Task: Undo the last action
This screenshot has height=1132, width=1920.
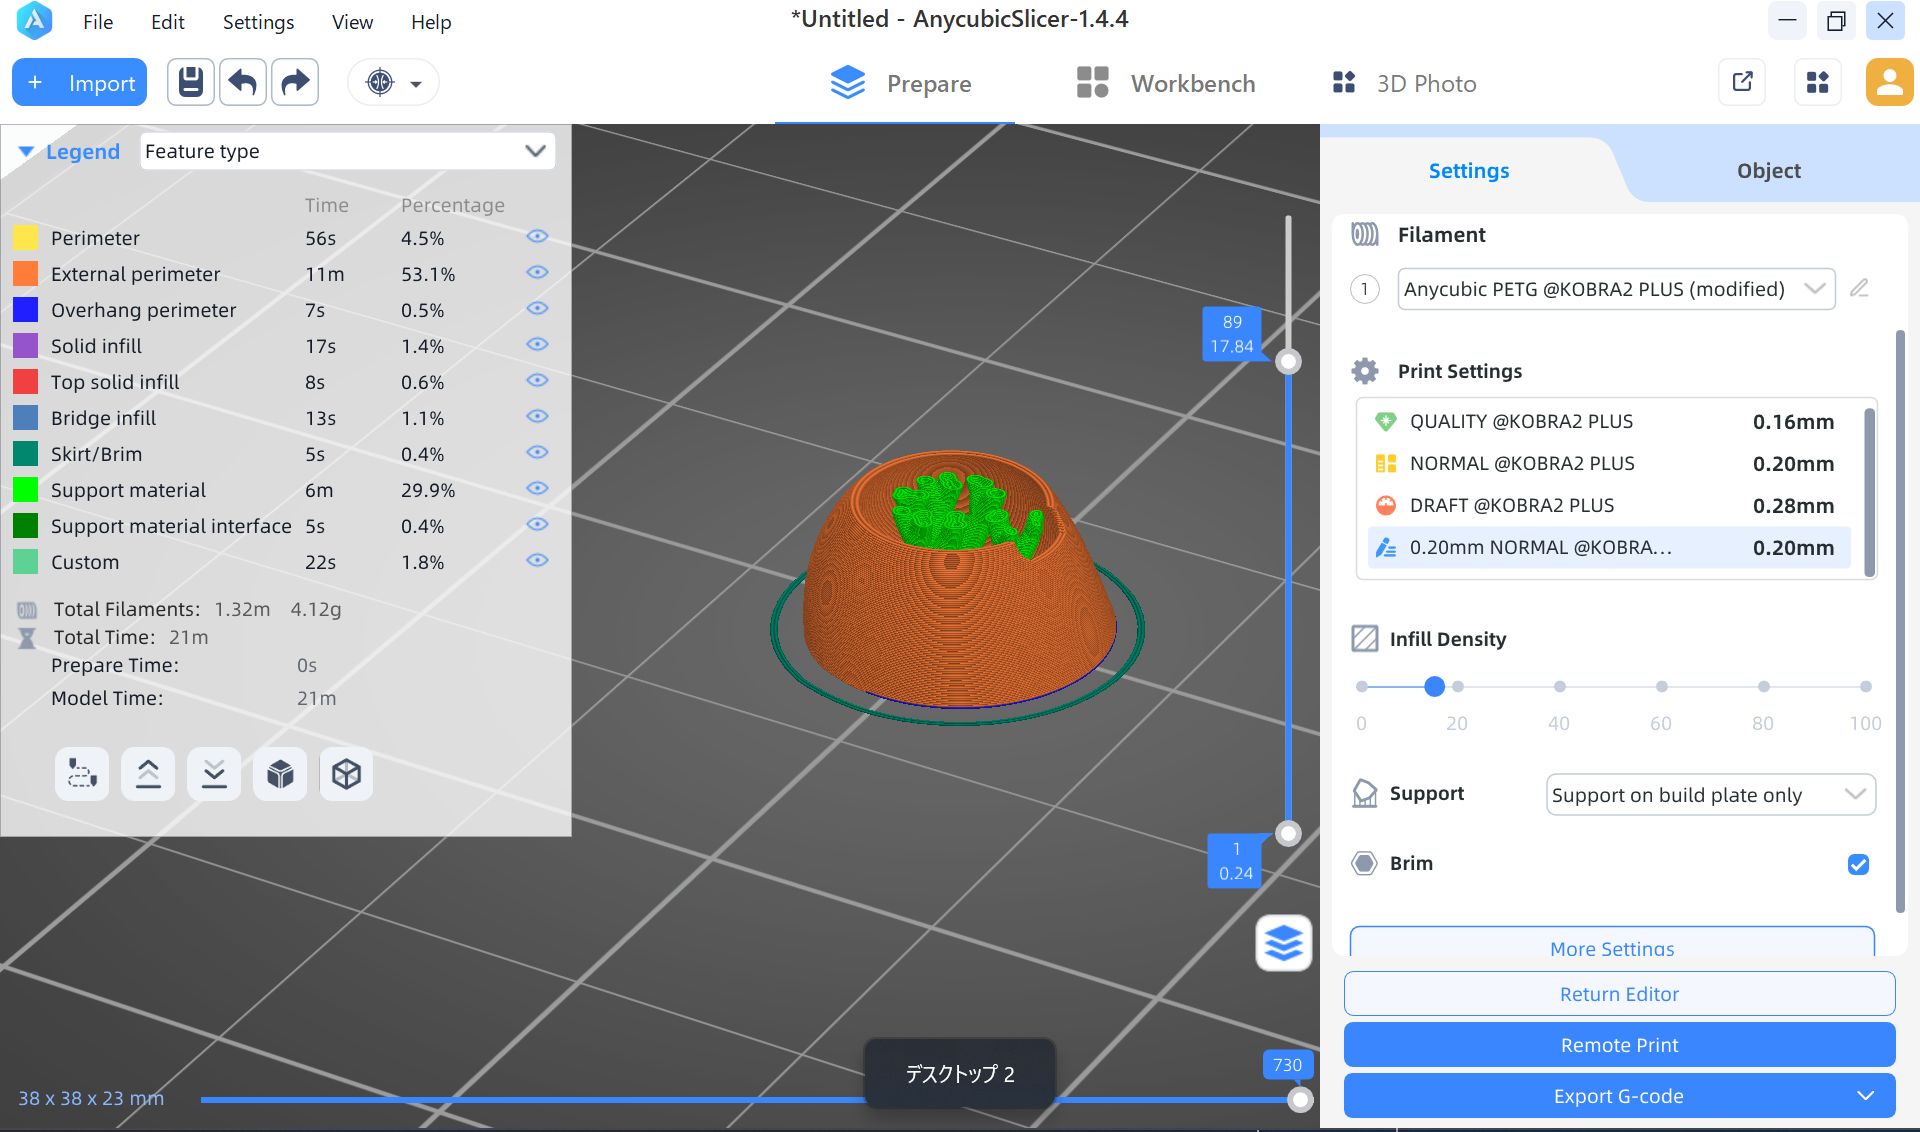Action: click(243, 83)
